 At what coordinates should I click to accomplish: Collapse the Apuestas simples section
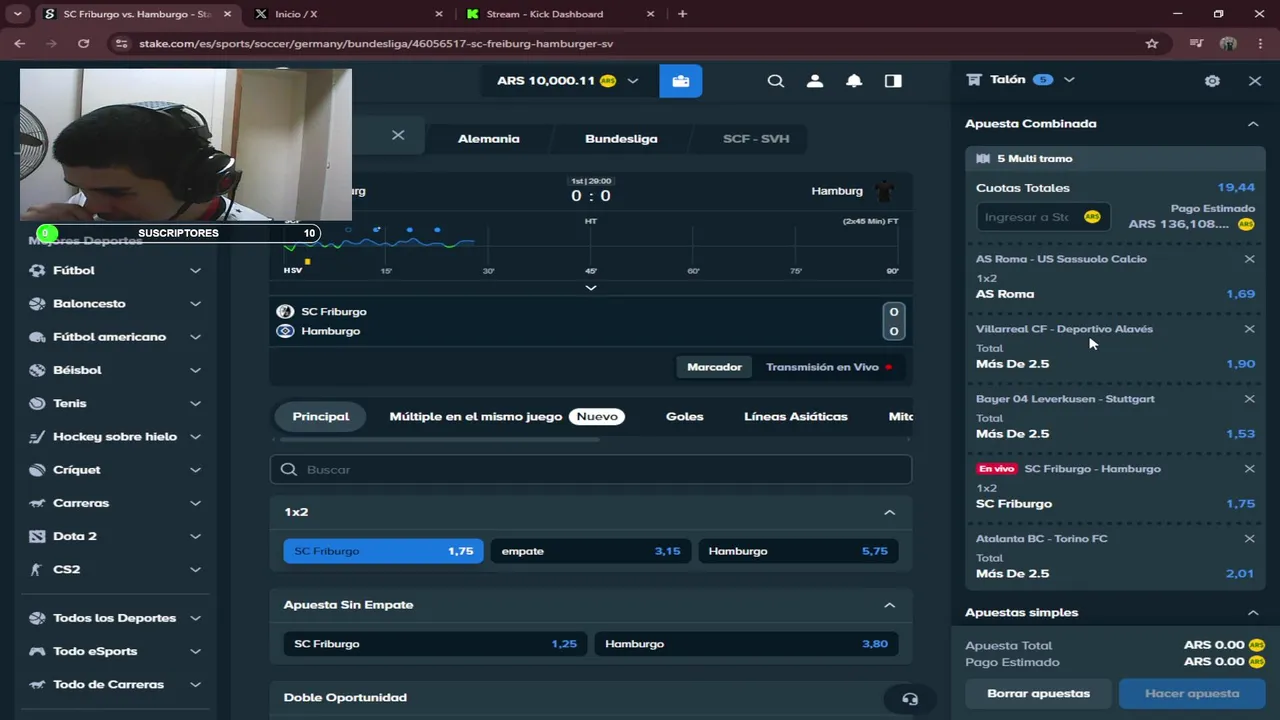click(x=1253, y=613)
